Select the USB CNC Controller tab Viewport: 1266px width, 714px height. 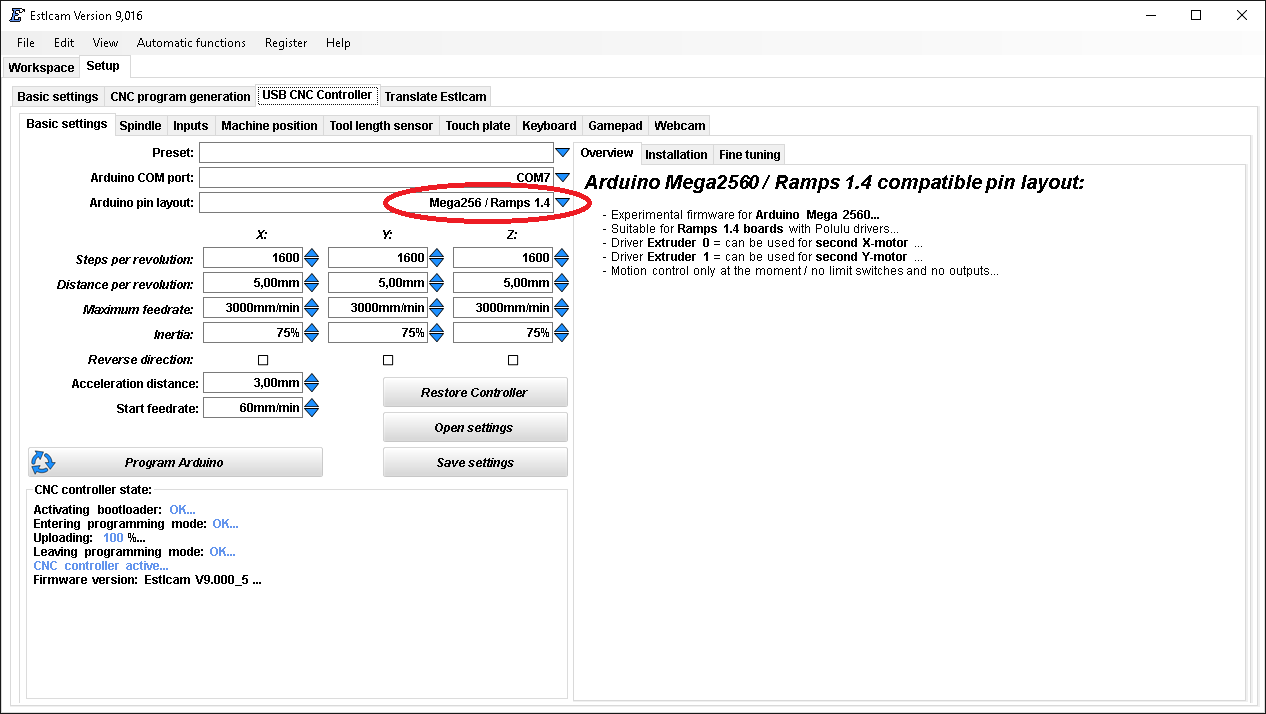317,95
